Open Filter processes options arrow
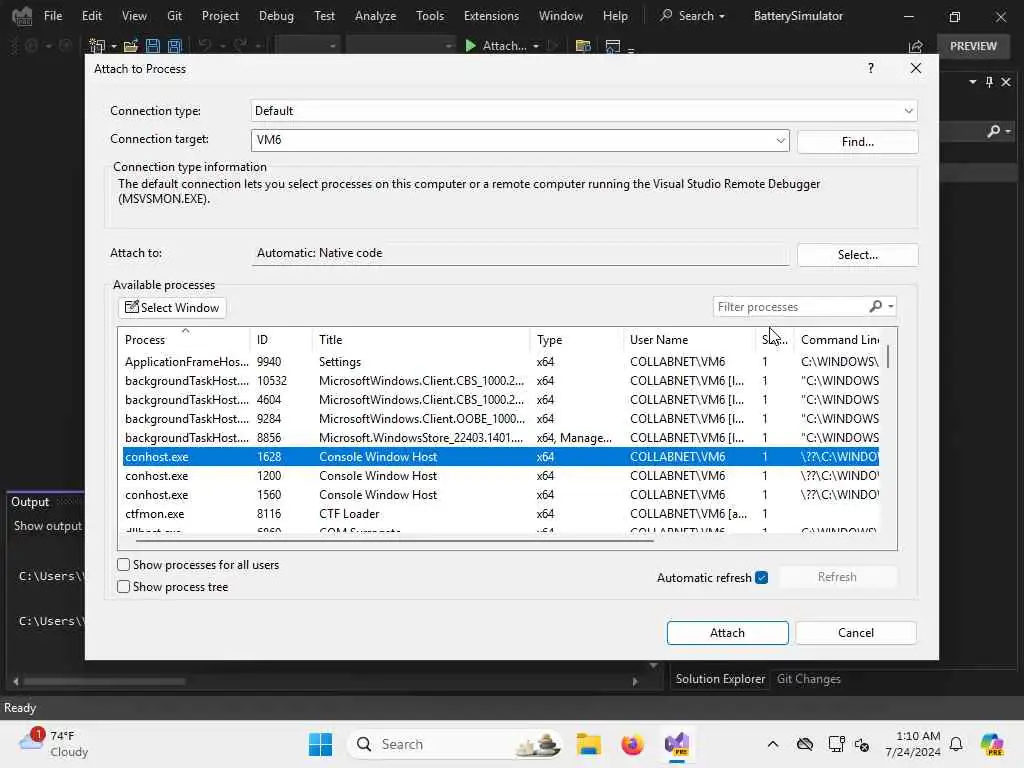Screen dimensions: 1024x768 [891, 306]
